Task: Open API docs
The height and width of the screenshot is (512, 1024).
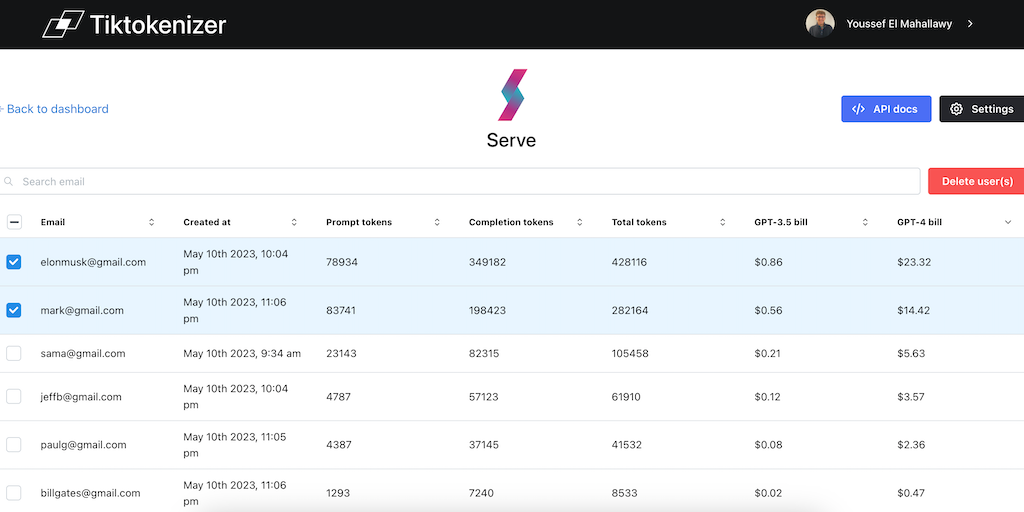Action: coord(886,109)
